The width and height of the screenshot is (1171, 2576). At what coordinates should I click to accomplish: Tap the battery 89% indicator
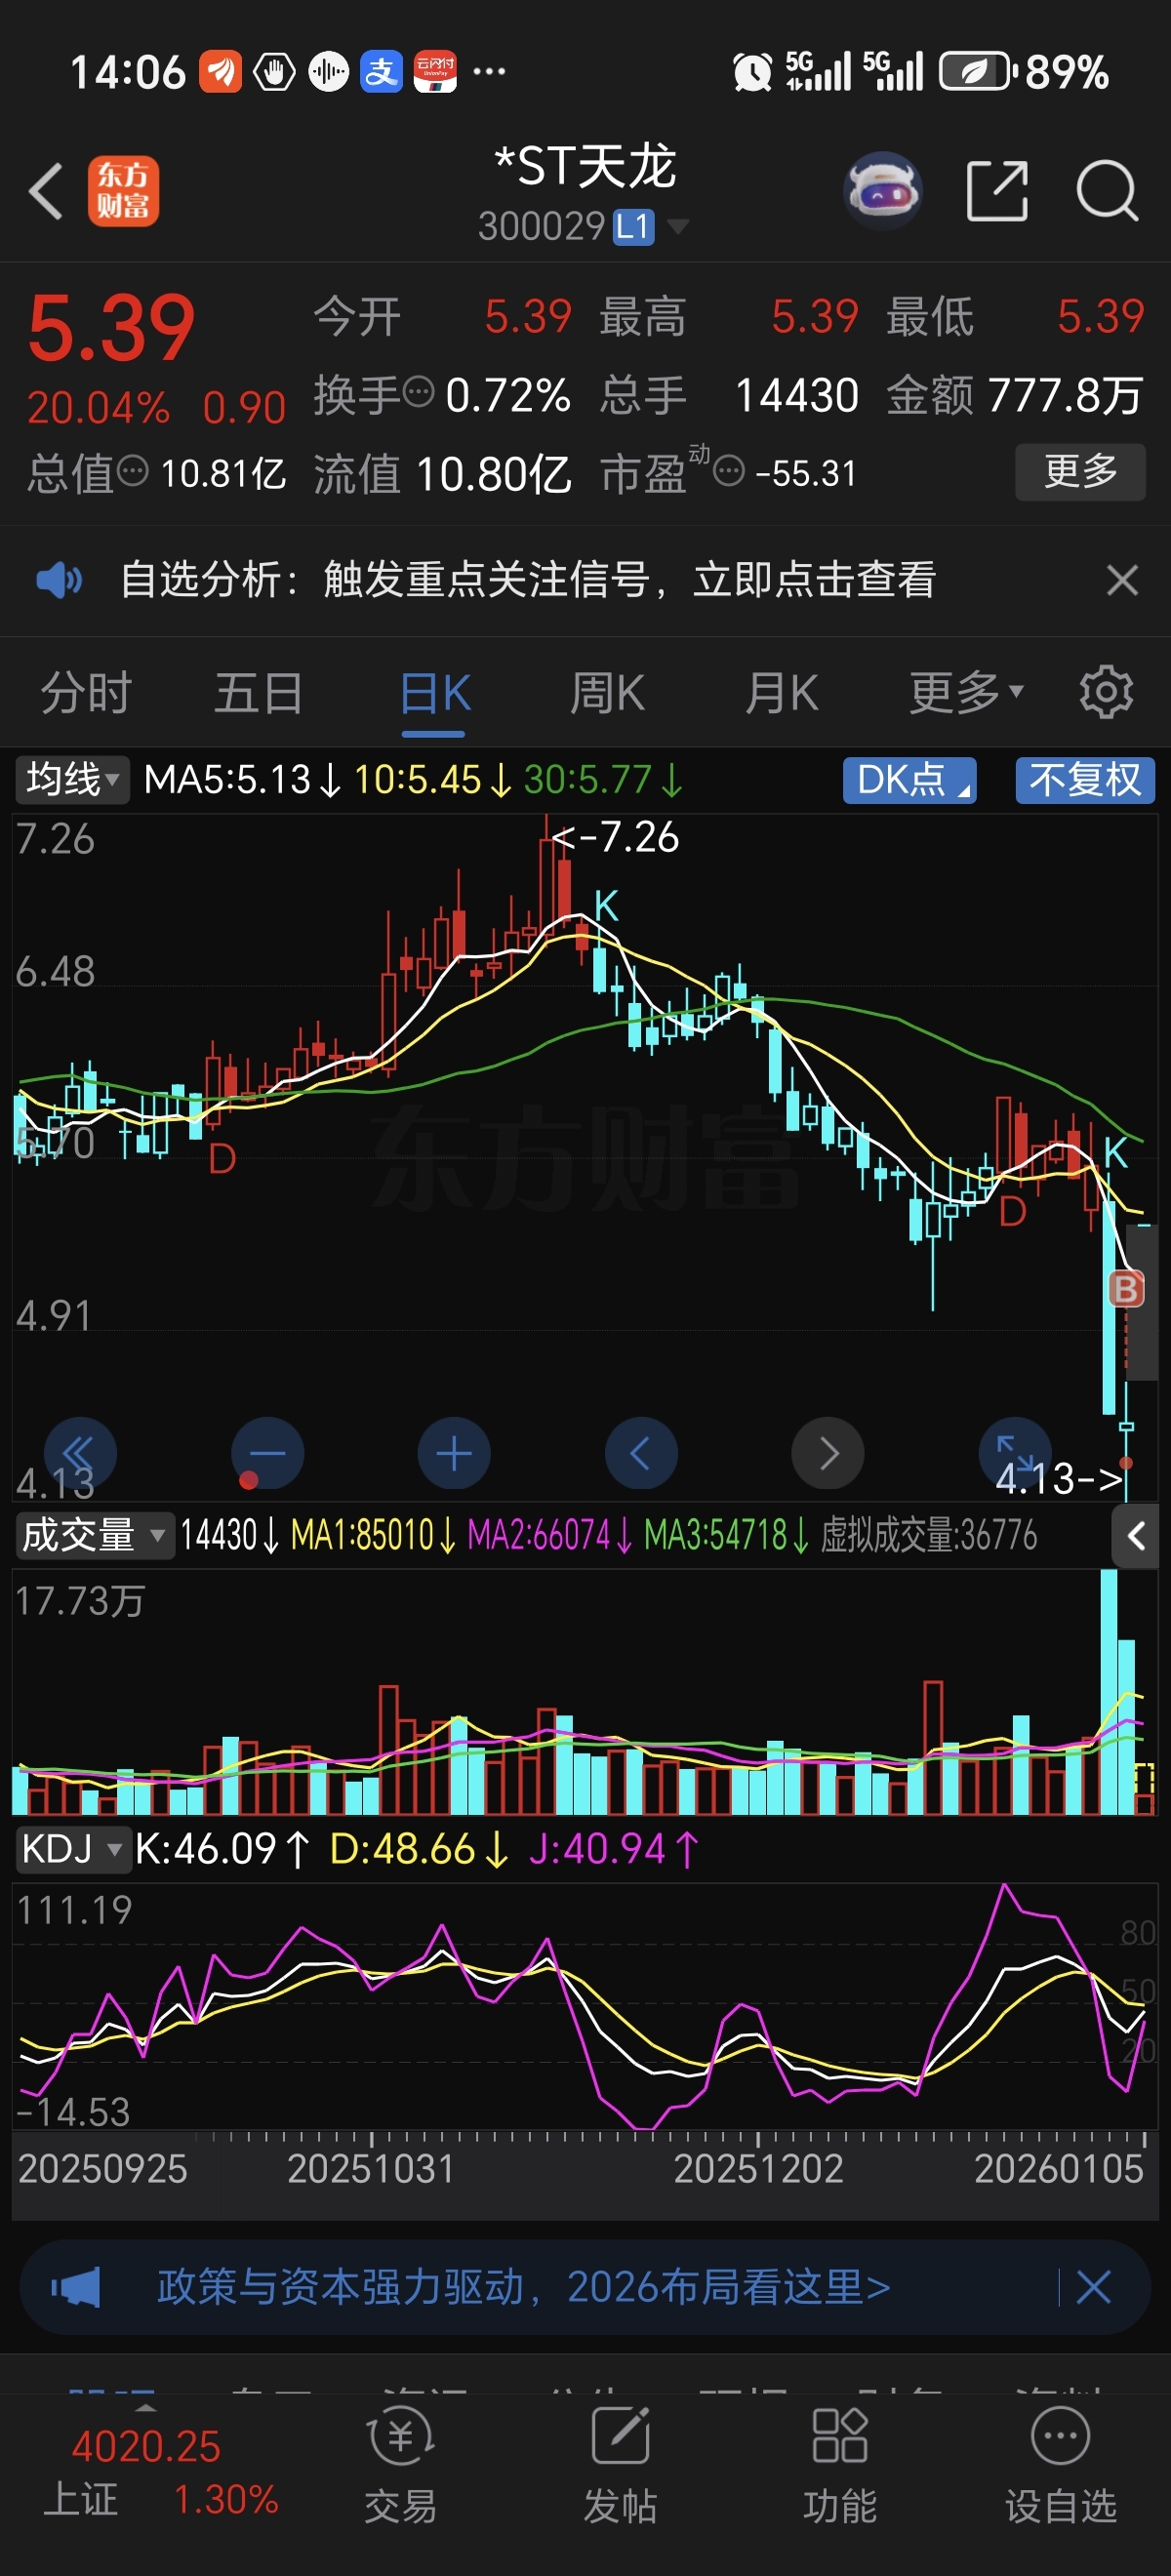point(1025,72)
